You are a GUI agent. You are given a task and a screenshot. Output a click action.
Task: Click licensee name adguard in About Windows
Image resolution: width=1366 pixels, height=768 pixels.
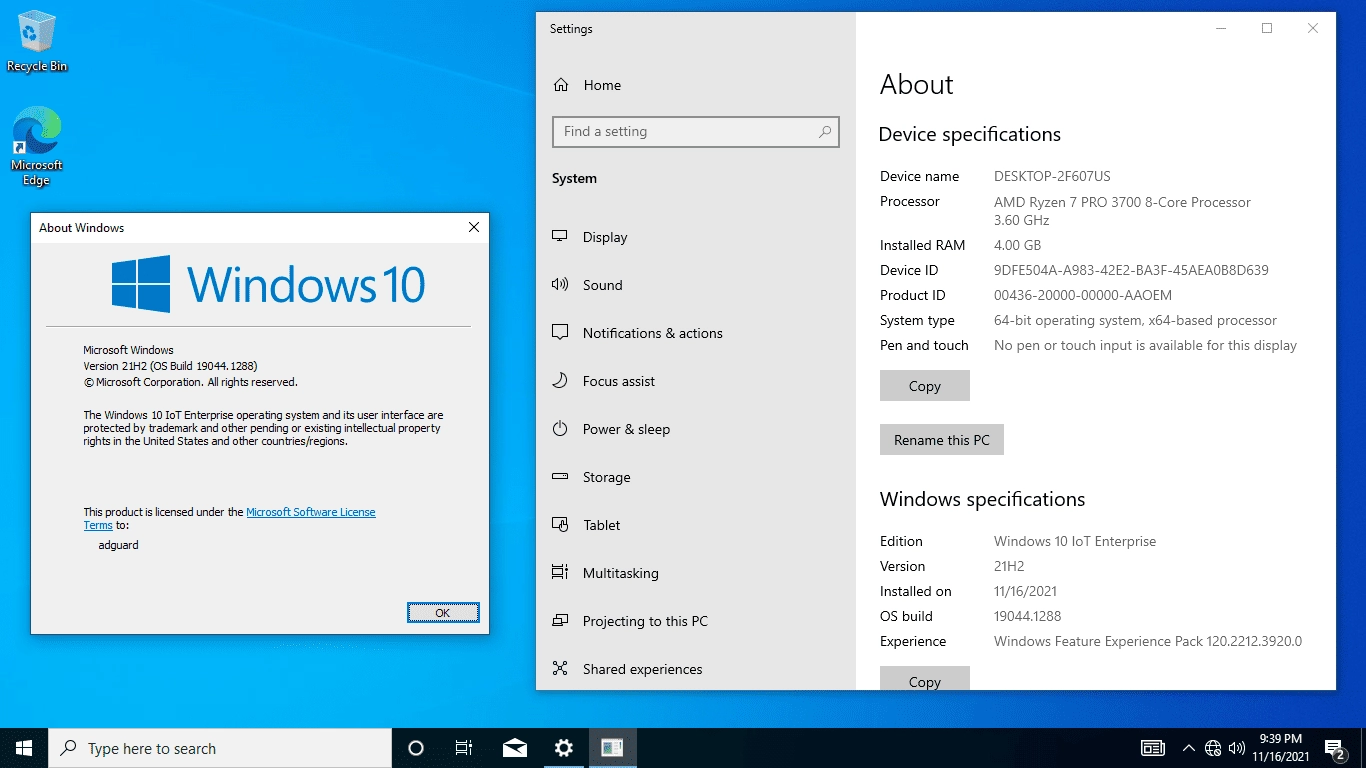[x=119, y=545]
